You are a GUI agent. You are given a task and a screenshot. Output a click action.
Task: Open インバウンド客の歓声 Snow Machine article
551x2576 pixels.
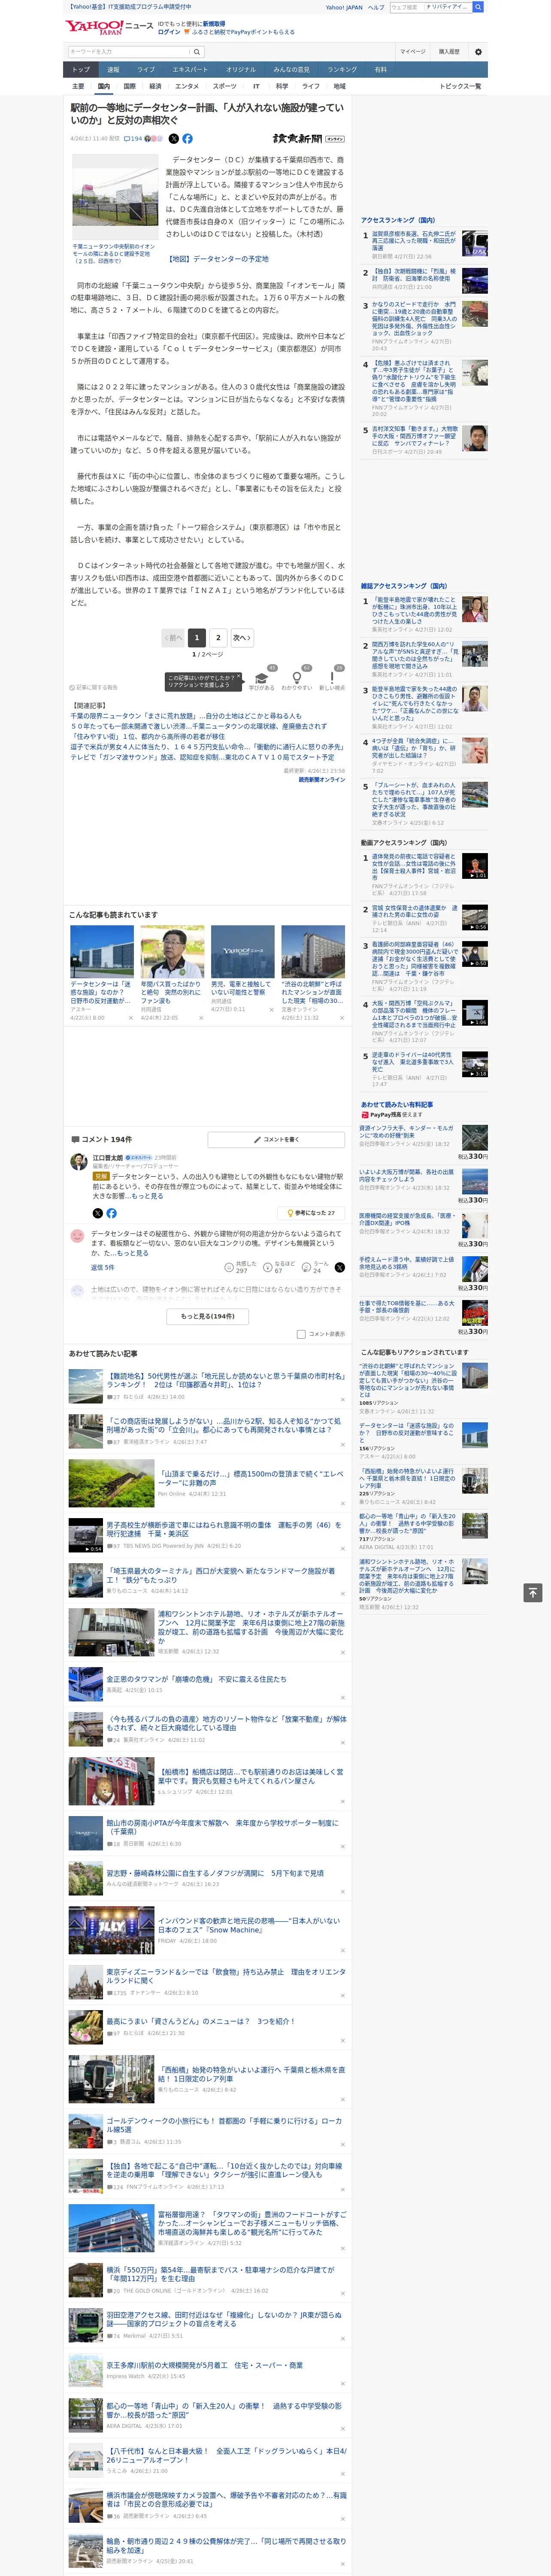point(249,1925)
